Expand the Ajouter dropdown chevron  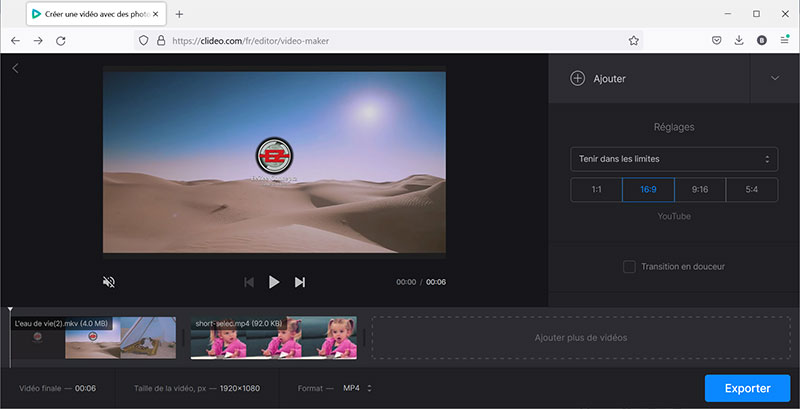[775, 78]
